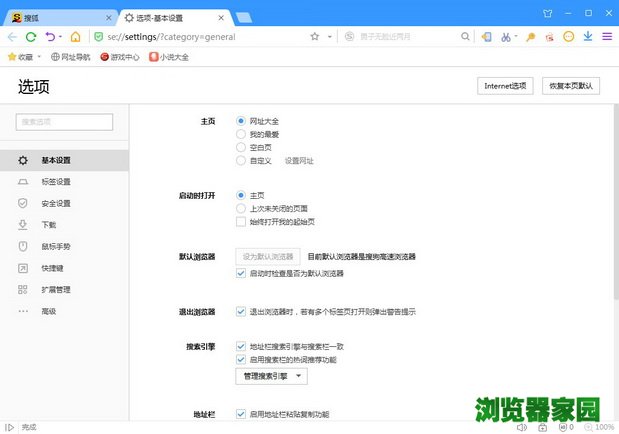Viewport: 619px width, 434px height.
Task: Go to the browser home page icon
Action: tap(75, 37)
